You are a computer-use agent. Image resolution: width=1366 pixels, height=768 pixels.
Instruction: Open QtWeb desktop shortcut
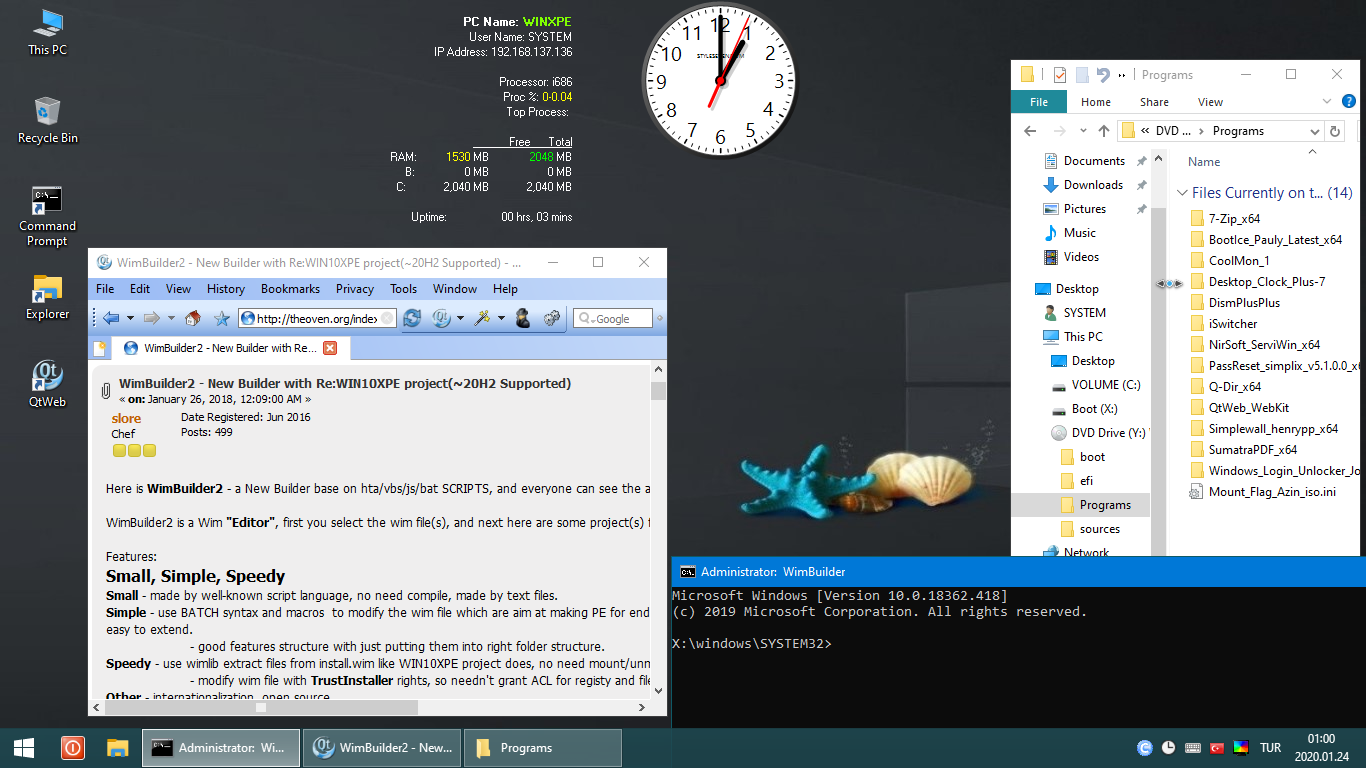47,384
